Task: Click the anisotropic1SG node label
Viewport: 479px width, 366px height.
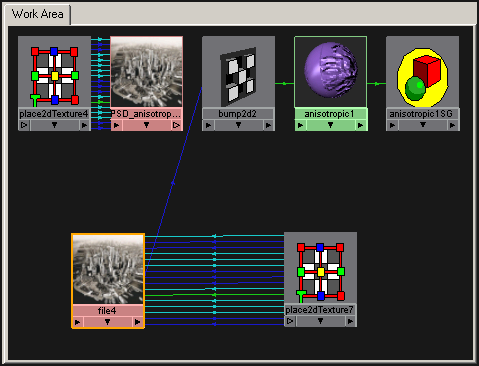Action: coord(421,114)
